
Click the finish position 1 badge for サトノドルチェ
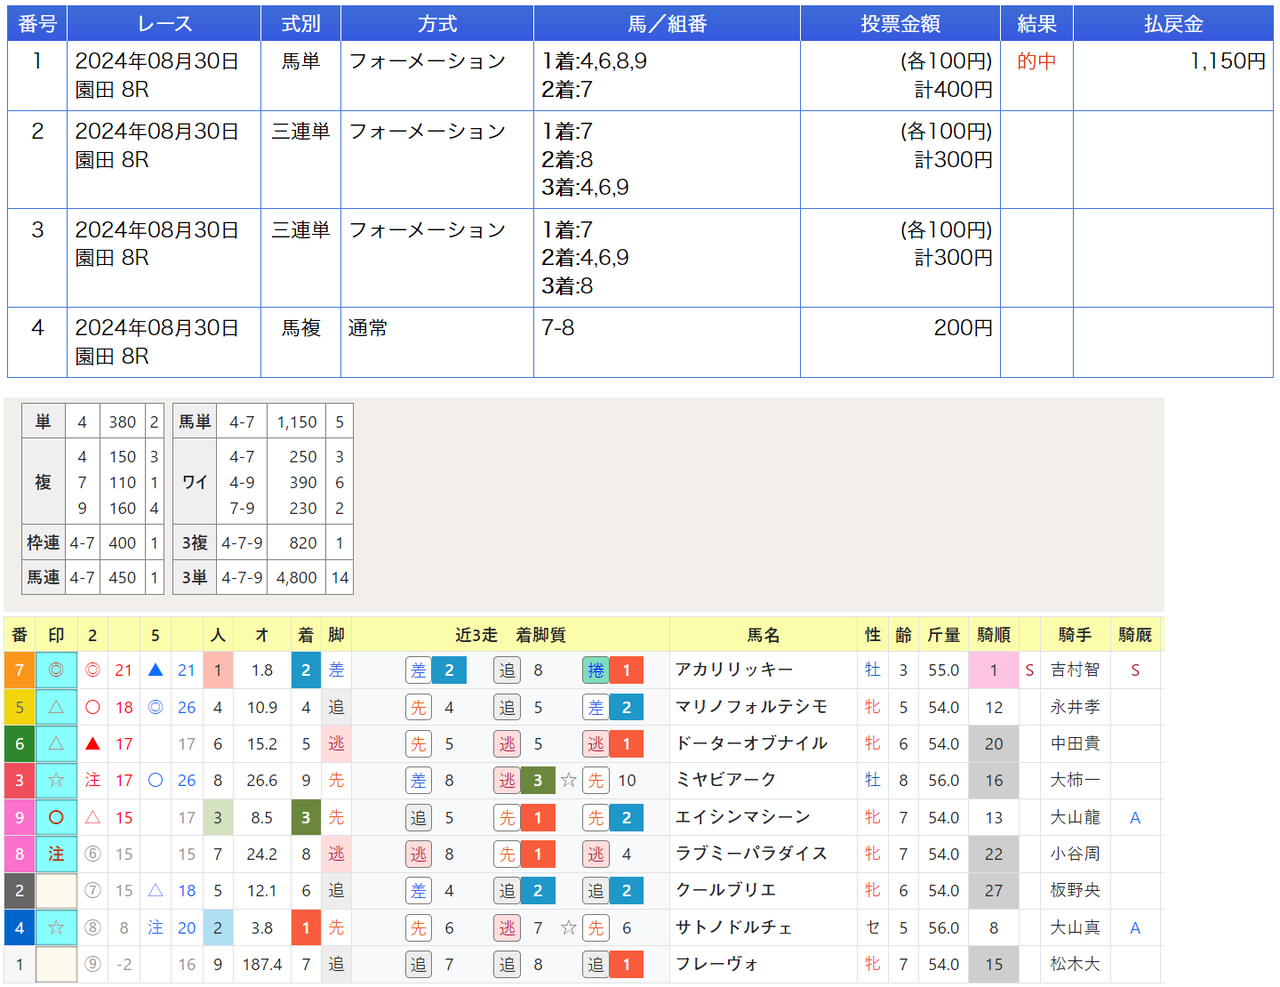coord(306,928)
